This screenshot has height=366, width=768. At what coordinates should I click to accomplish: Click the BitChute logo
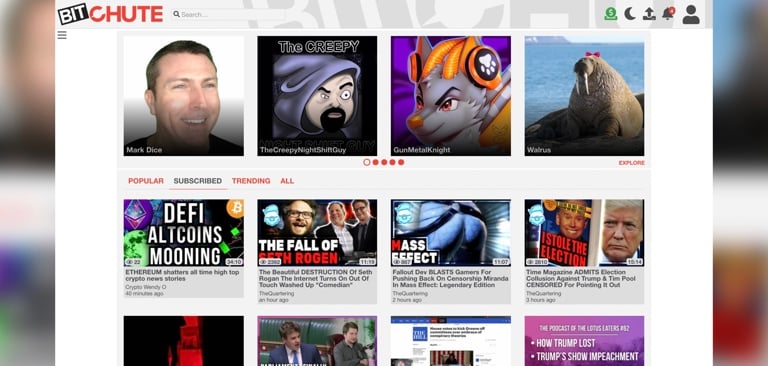point(110,14)
